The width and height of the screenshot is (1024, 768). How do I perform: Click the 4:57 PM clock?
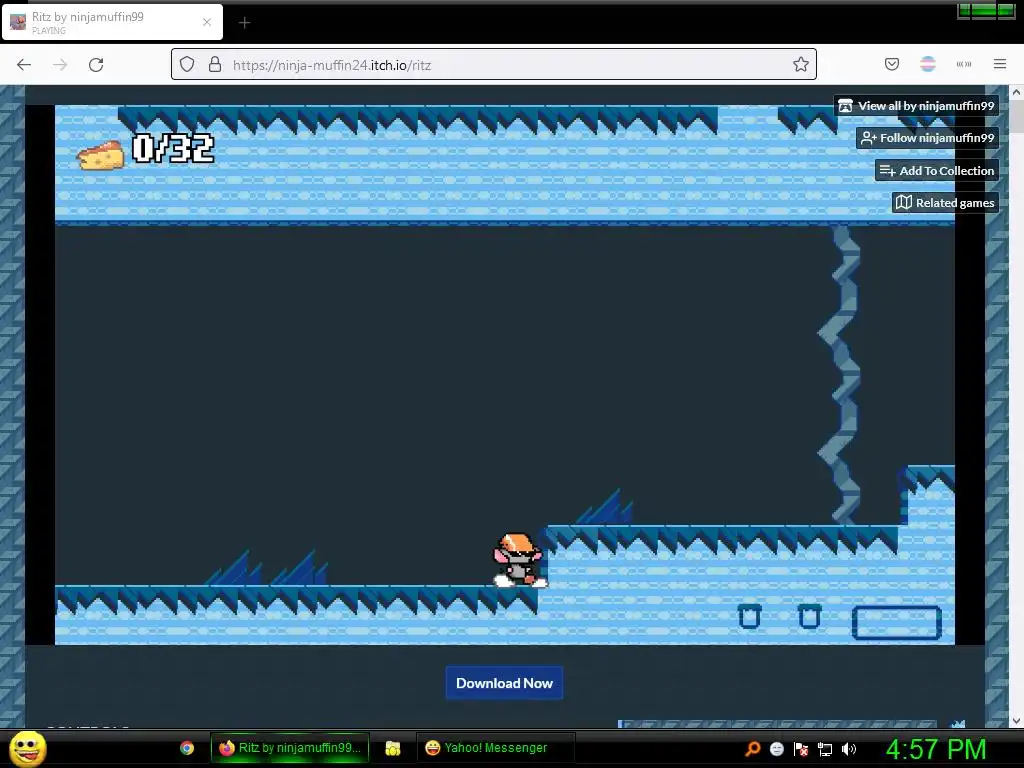pos(936,749)
